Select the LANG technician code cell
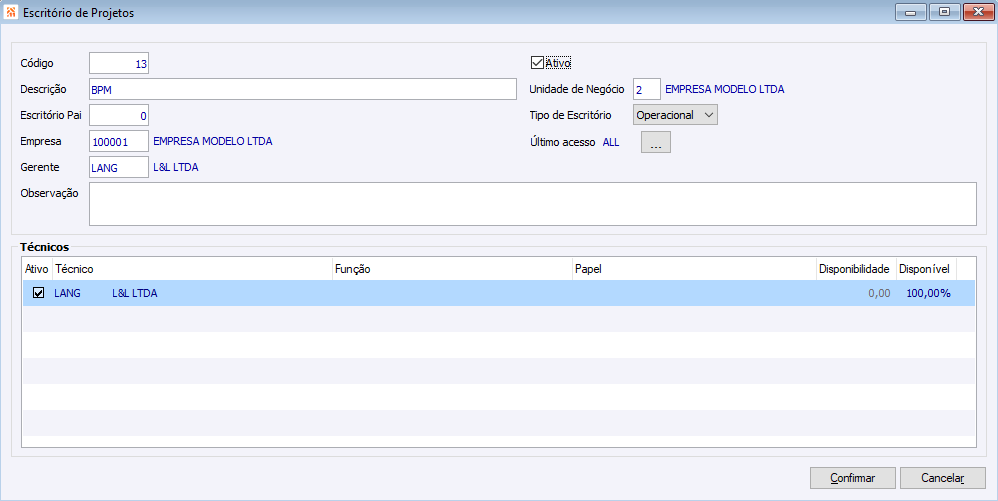This screenshot has width=998, height=501. [x=67, y=293]
